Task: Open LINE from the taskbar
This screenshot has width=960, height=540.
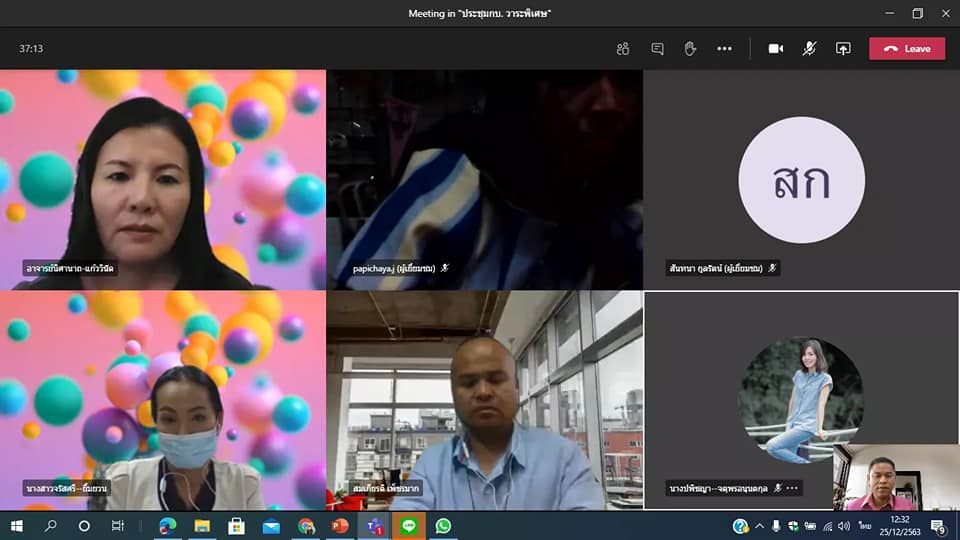Action: pos(409,525)
